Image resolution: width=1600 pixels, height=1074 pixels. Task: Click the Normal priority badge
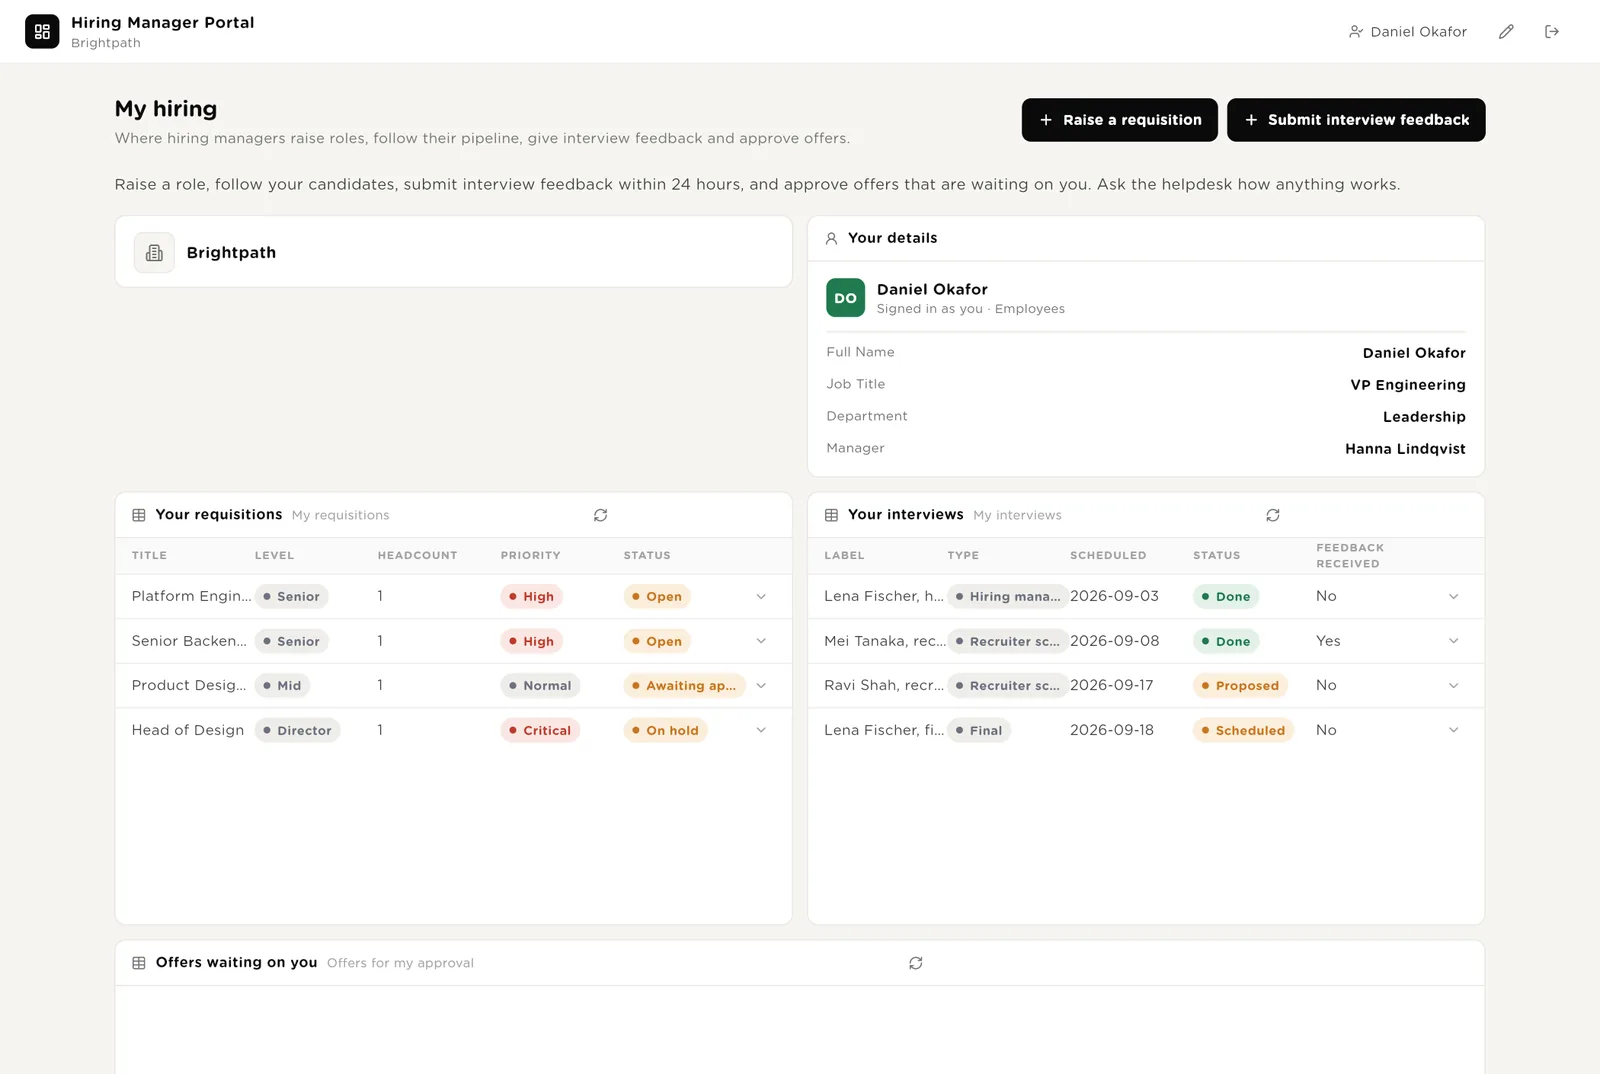540,686
